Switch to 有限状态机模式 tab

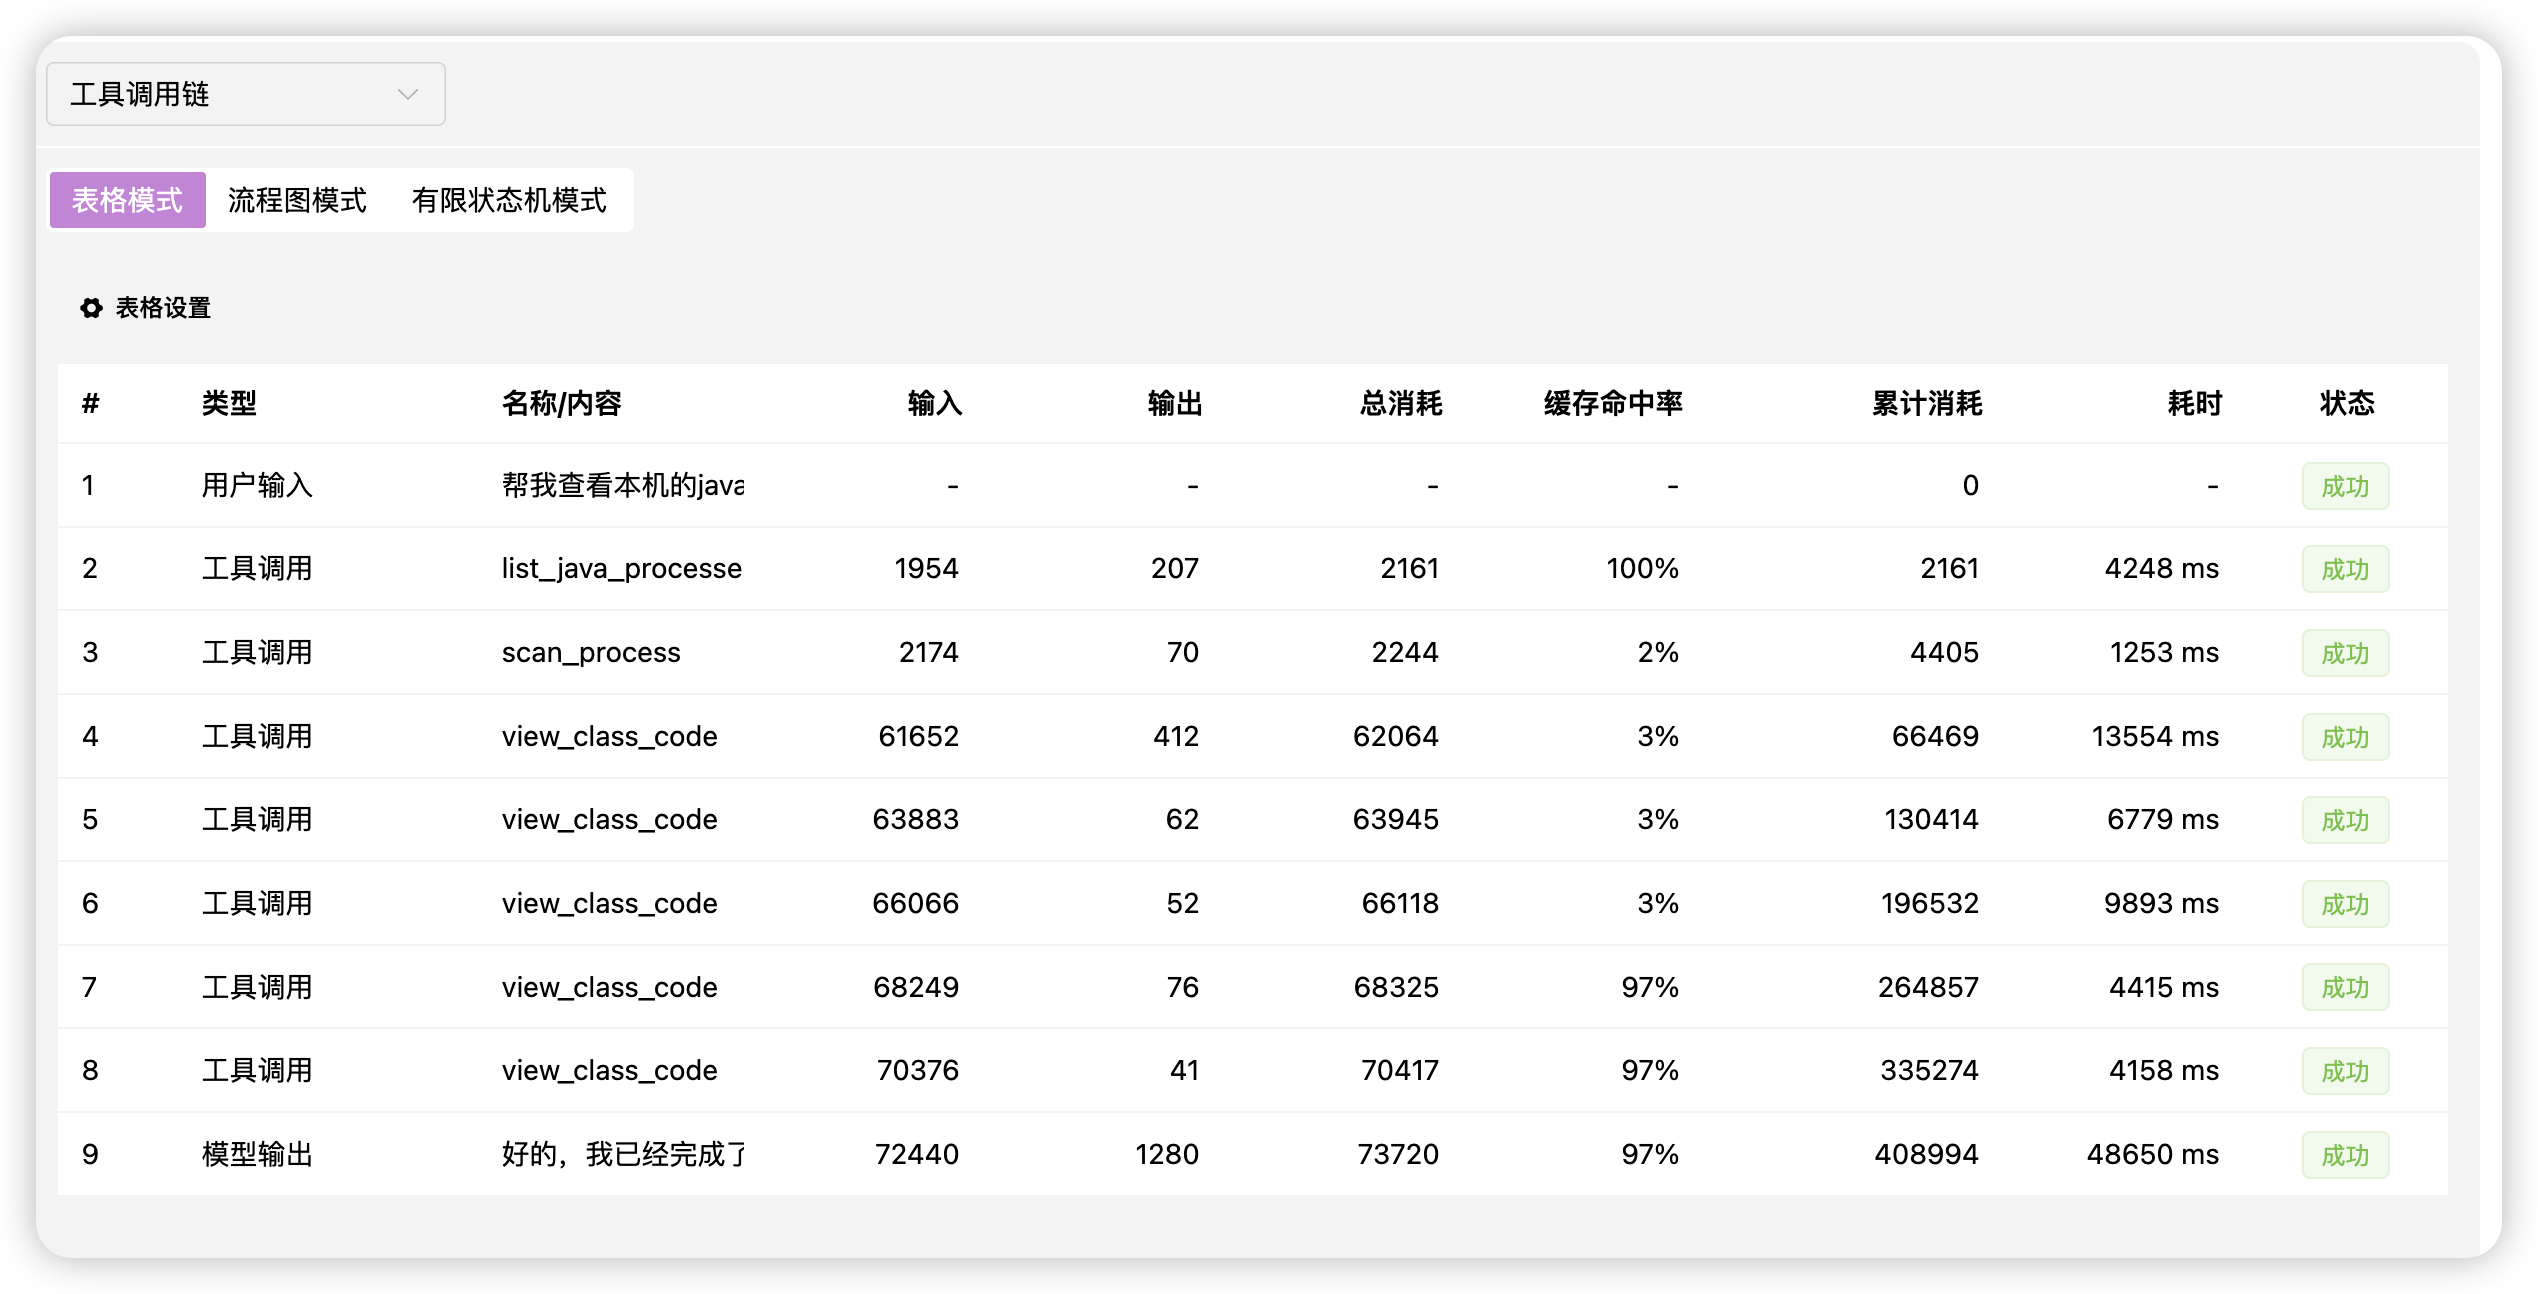pyautogui.click(x=509, y=200)
